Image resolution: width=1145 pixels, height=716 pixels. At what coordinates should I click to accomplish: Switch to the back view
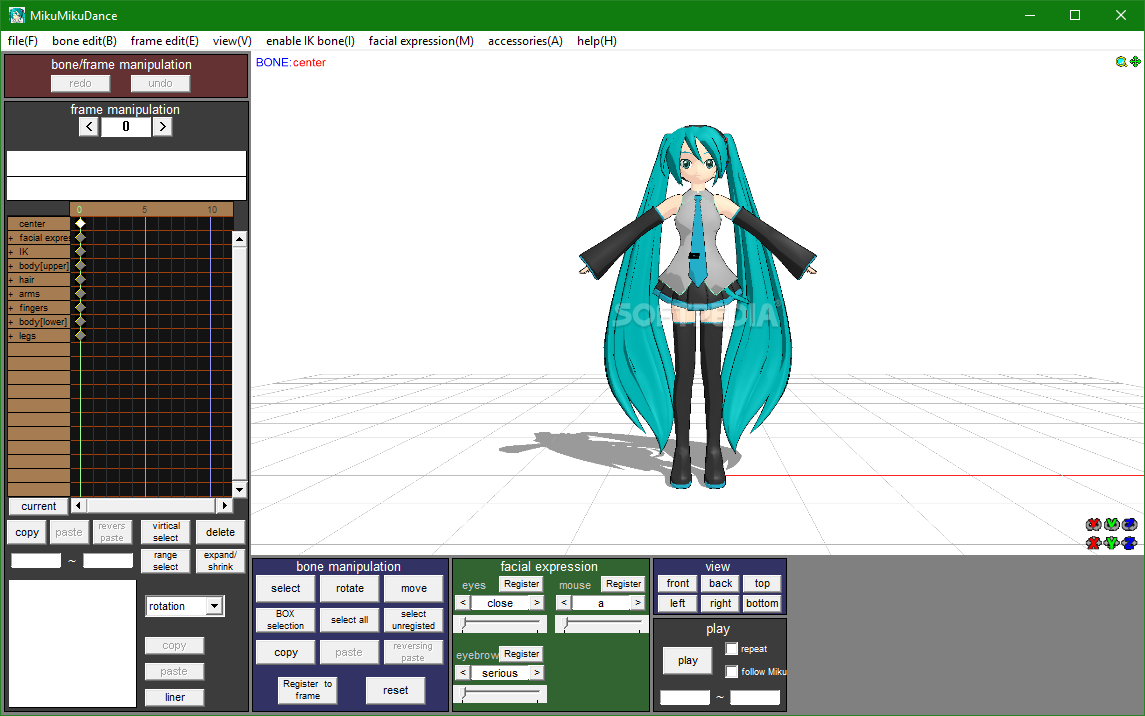coord(720,583)
